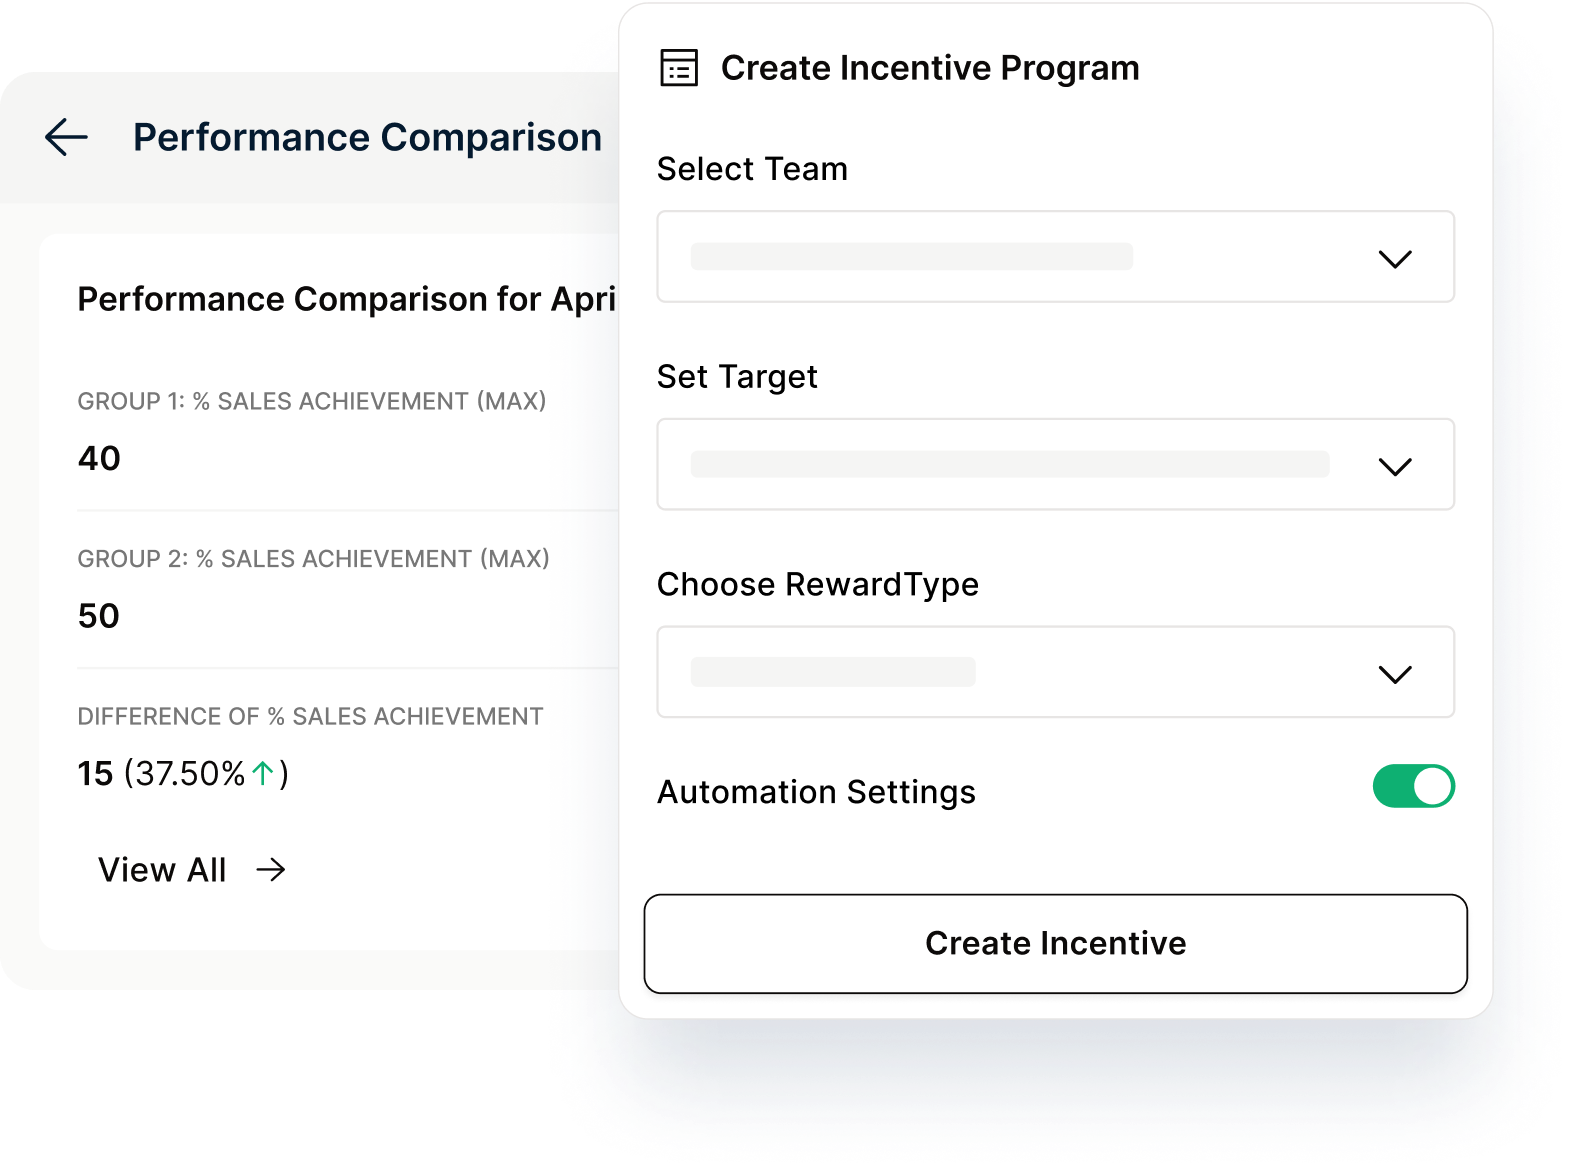Viewport: 1596px width, 1167px height.
Task: Open the Set Target dropdown
Action: pyautogui.click(x=1055, y=465)
